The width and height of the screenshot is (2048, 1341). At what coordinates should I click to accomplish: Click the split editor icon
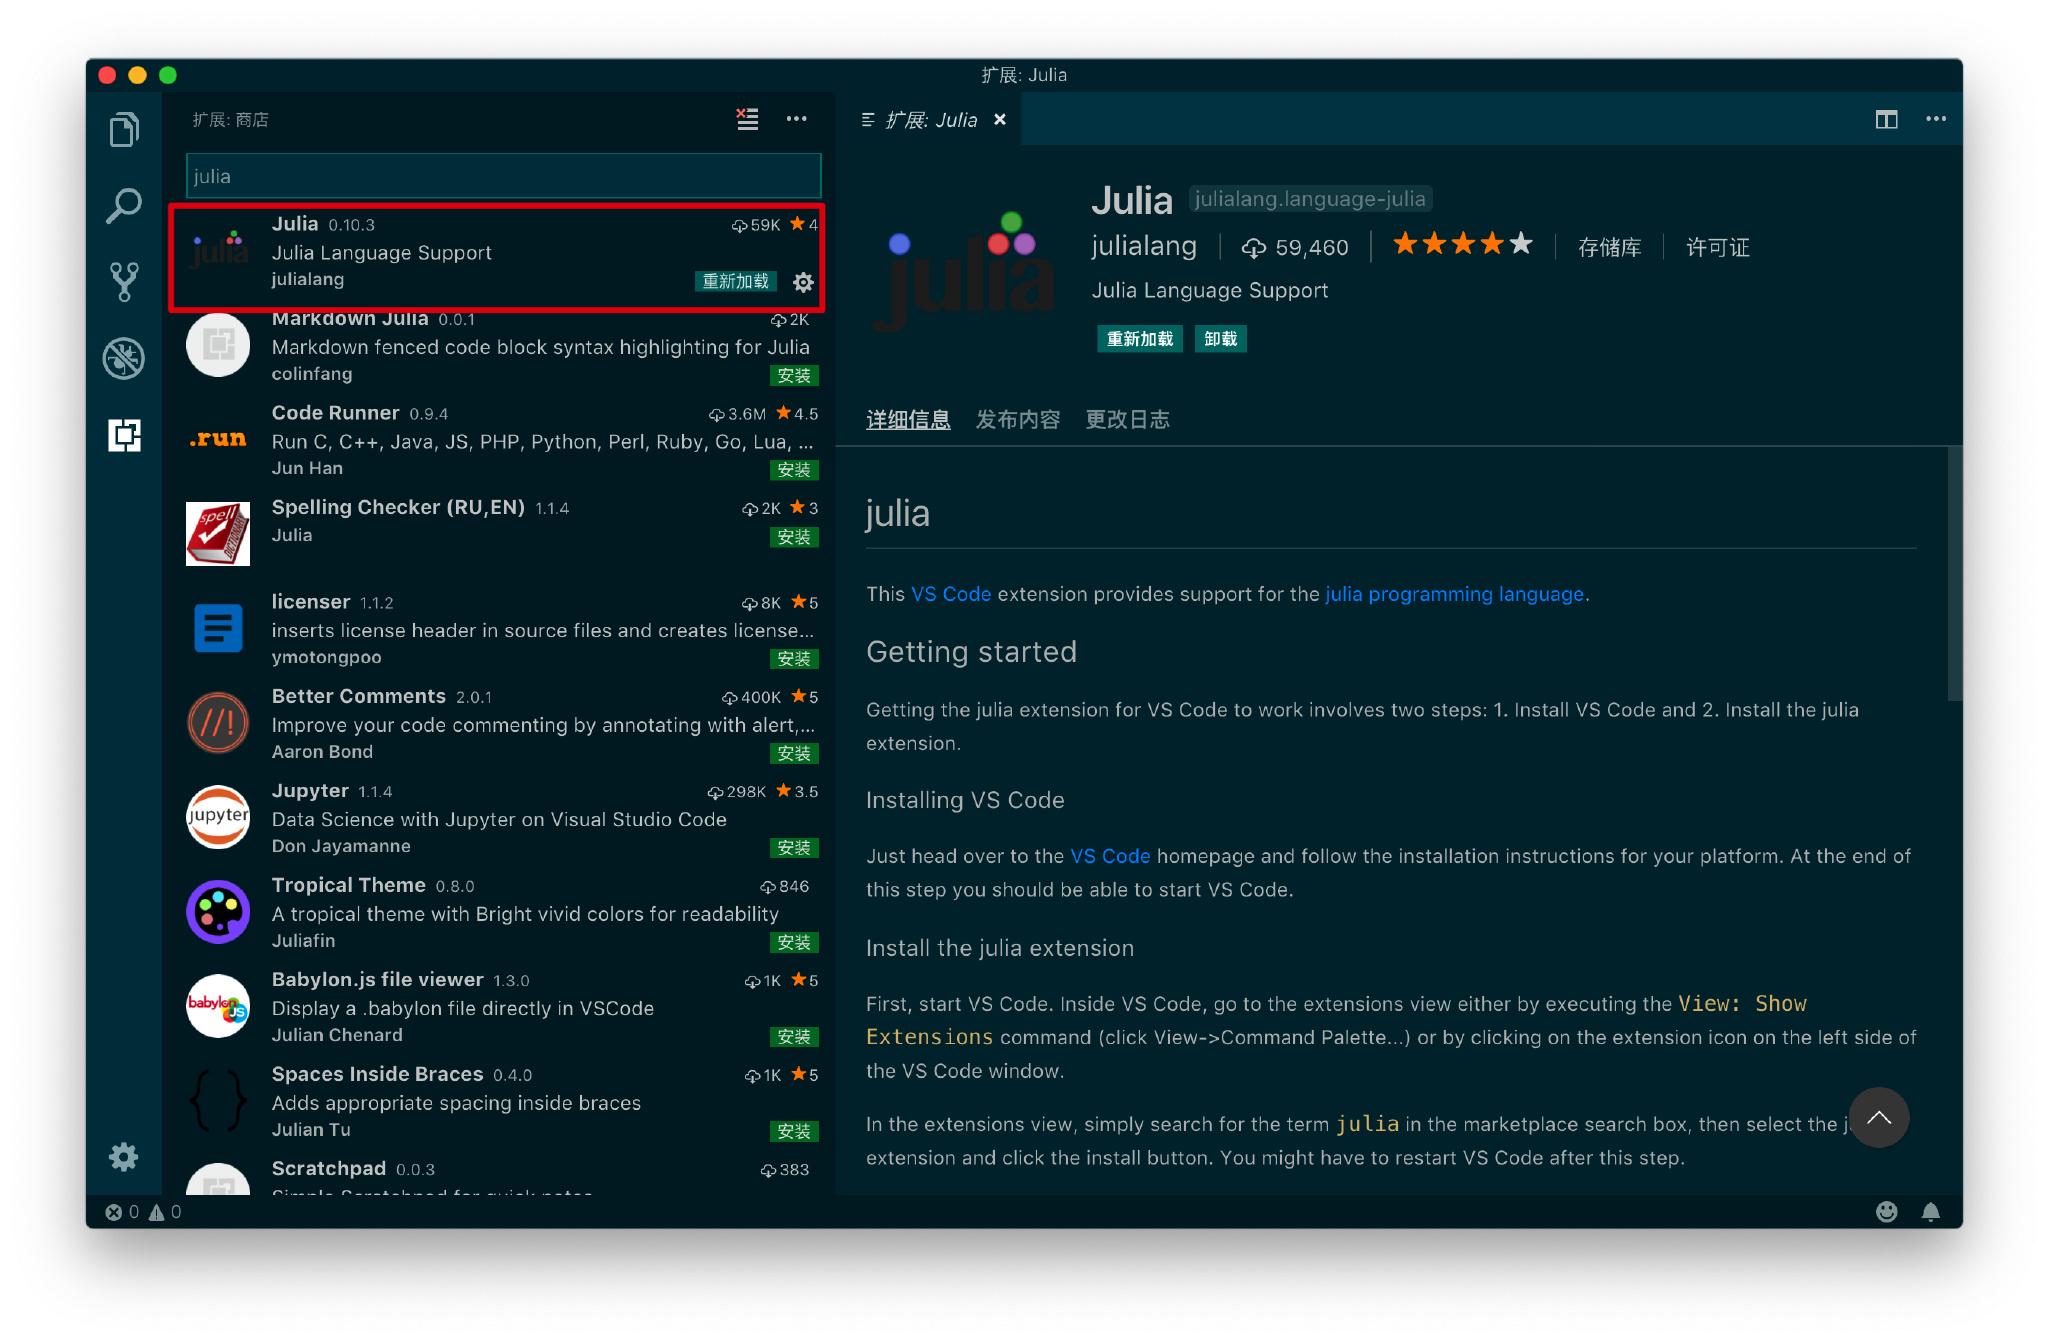click(x=1886, y=119)
